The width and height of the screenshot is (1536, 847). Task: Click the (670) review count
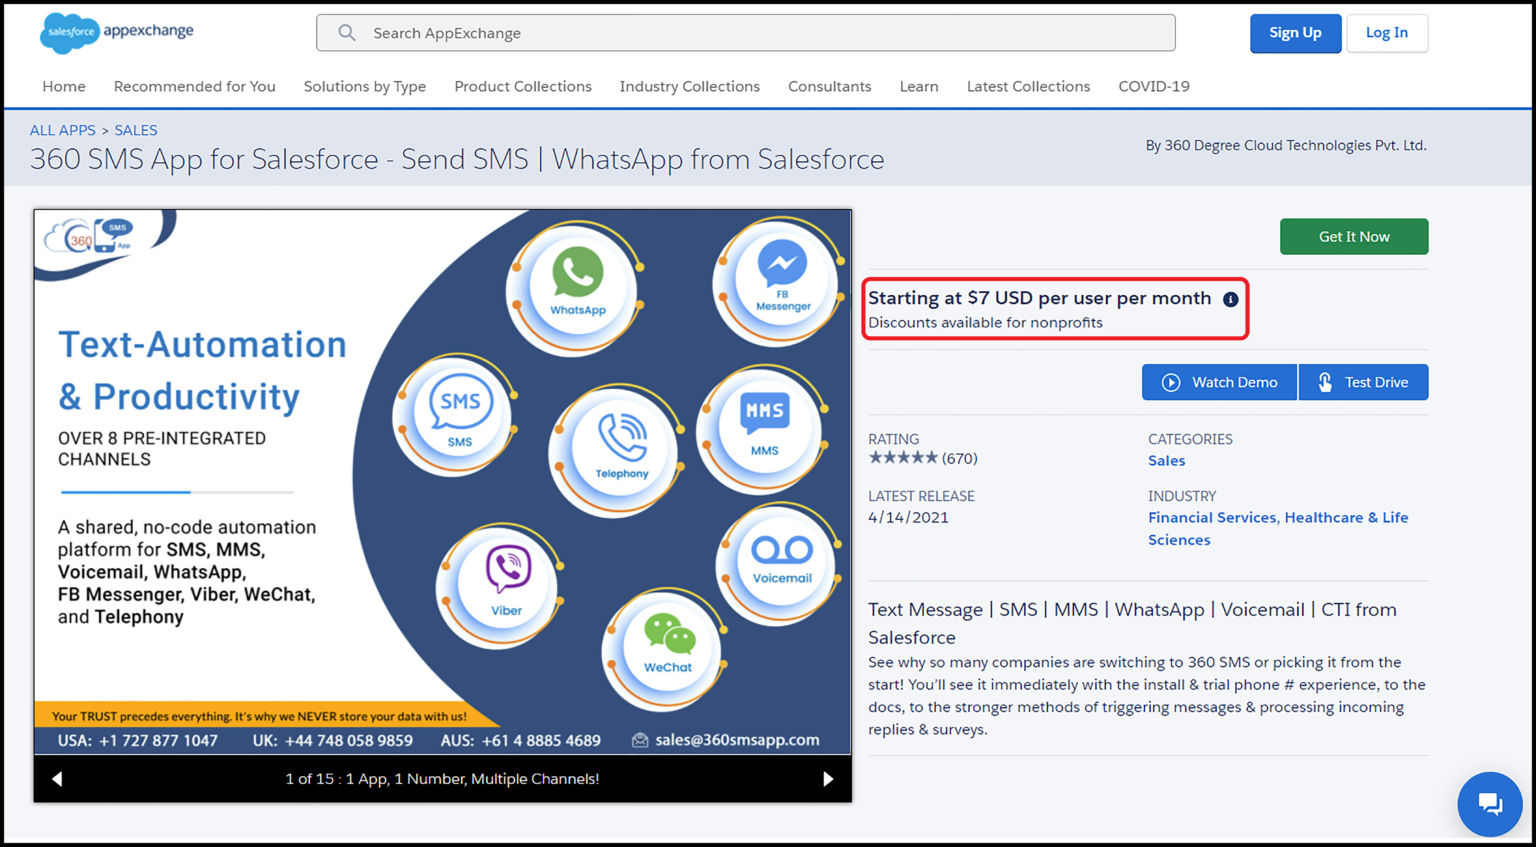point(960,458)
